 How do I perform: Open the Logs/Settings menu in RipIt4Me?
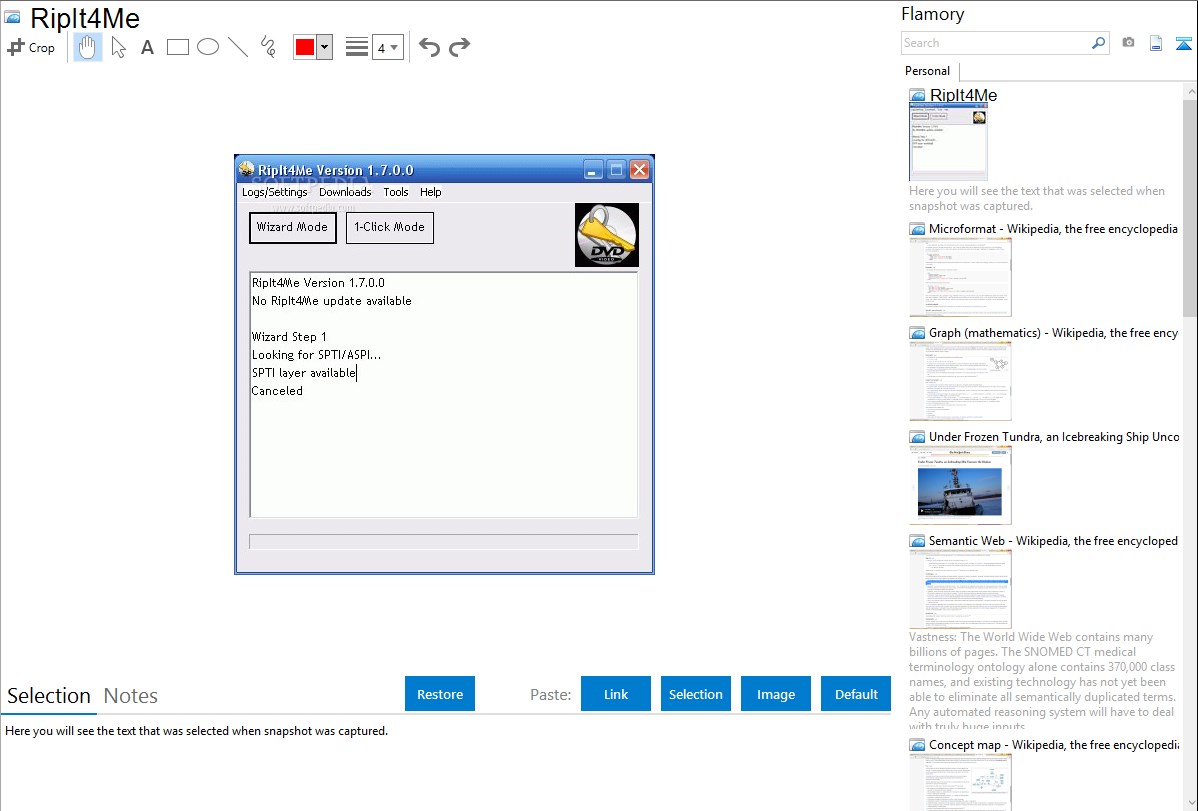[x=275, y=192]
